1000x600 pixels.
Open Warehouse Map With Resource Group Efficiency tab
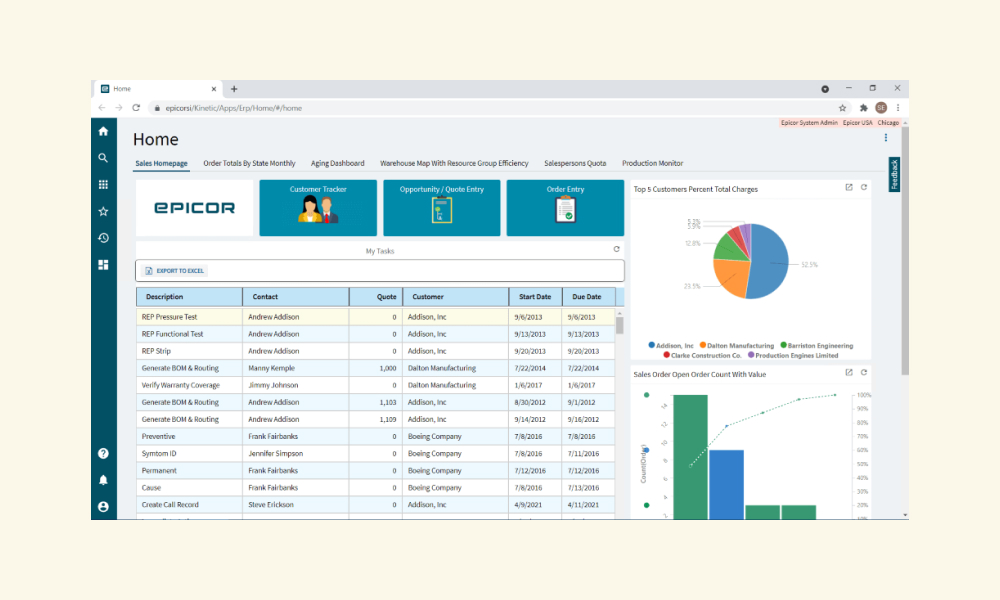454,163
